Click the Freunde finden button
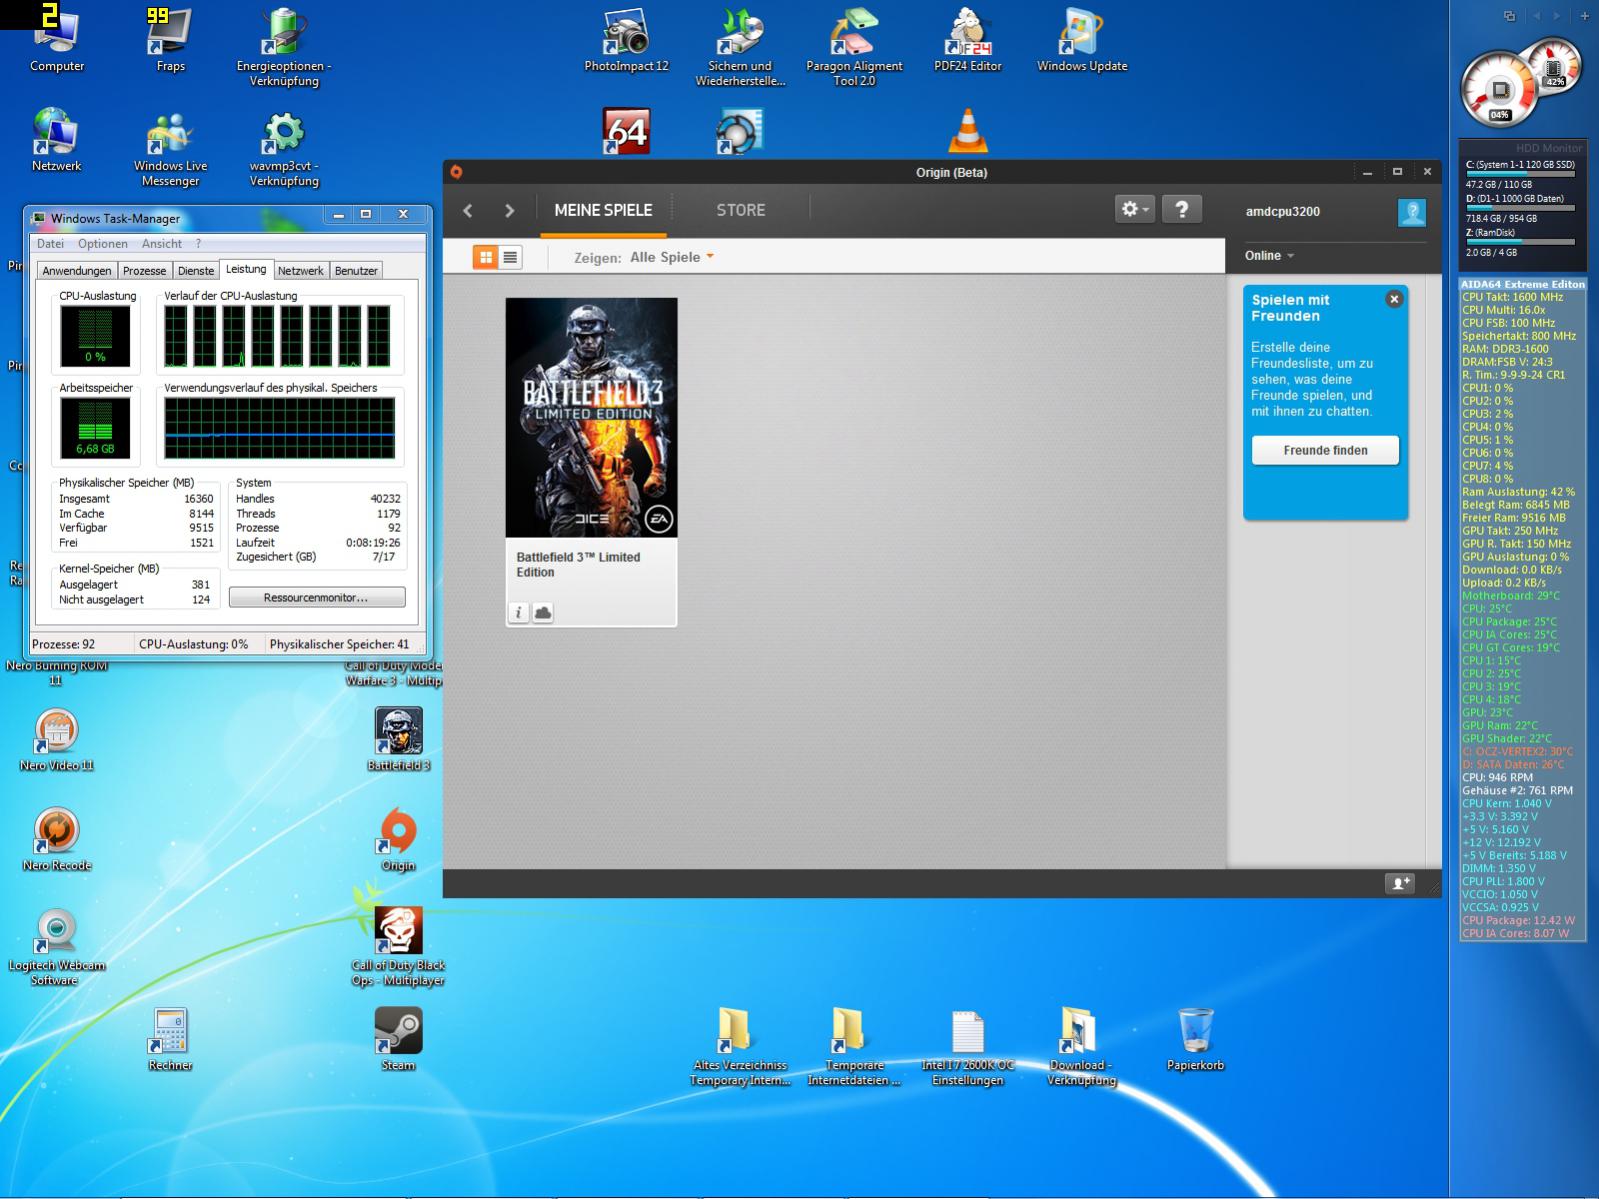This screenshot has width=1599, height=1199. (1325, 450)
